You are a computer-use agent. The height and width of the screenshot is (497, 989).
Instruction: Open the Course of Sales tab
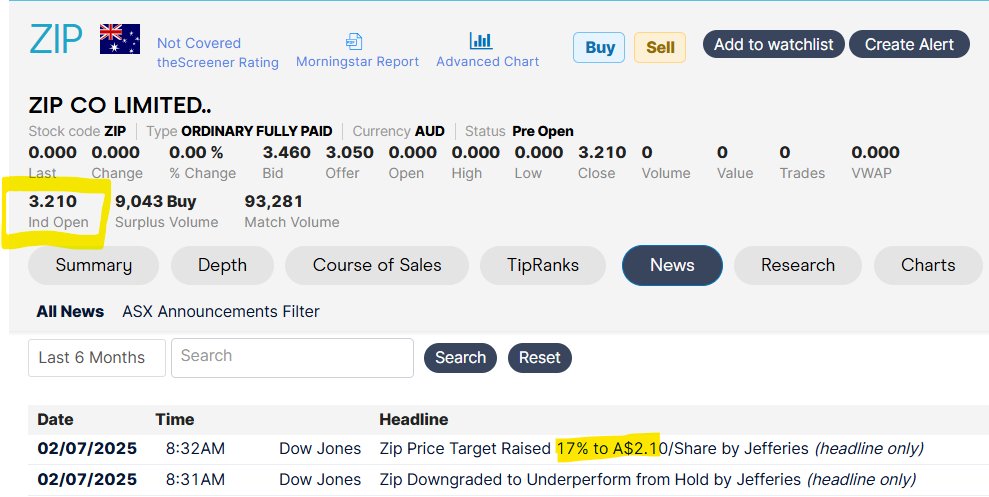tap(377, 265)
